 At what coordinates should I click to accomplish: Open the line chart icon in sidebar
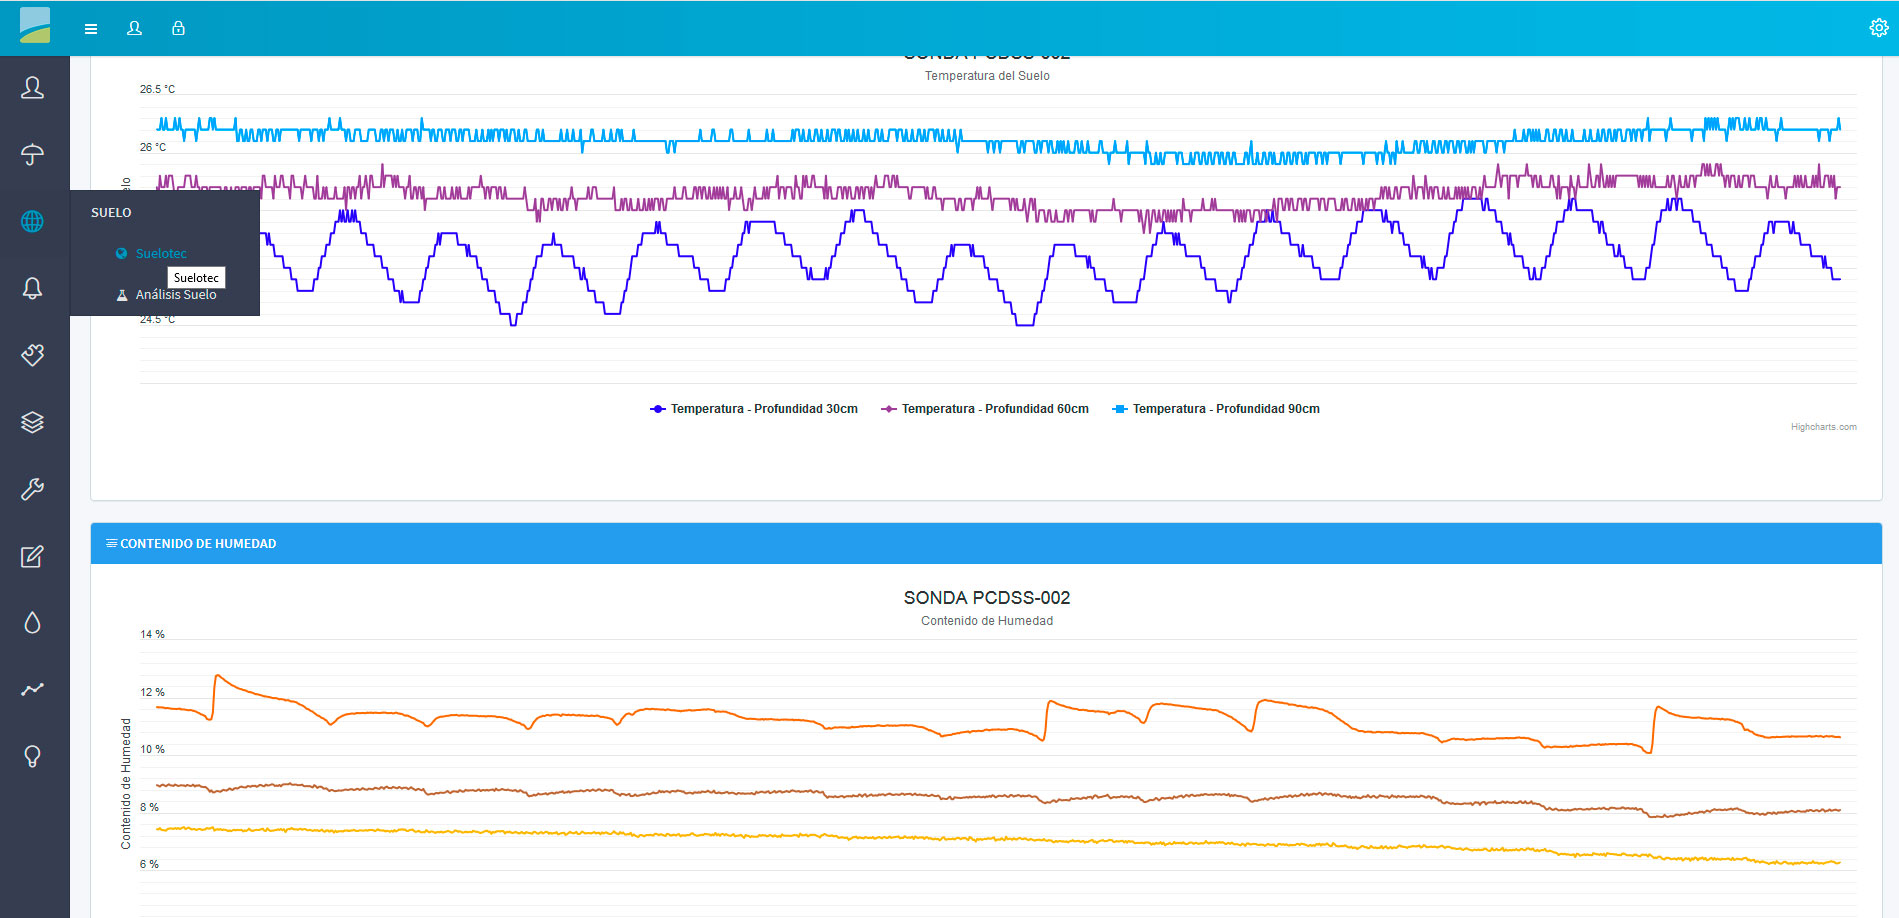(33, 689)
